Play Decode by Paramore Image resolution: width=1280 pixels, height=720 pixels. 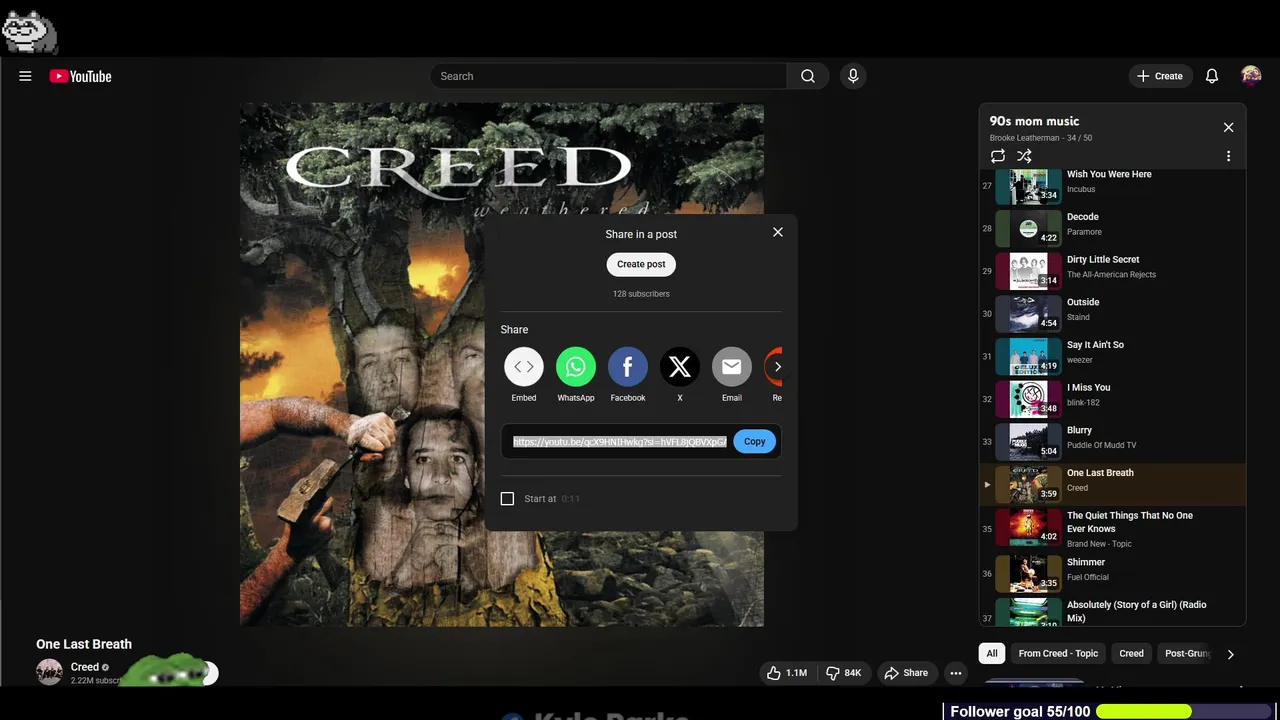coord(1112,228)
